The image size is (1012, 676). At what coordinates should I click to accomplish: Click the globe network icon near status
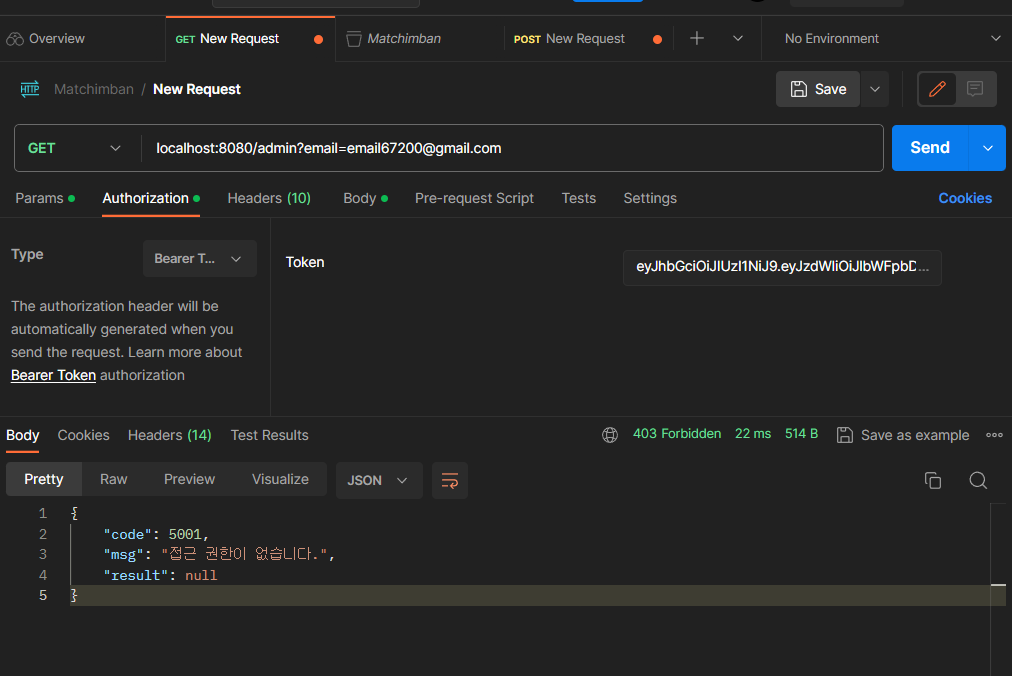(x=610, y=435)
